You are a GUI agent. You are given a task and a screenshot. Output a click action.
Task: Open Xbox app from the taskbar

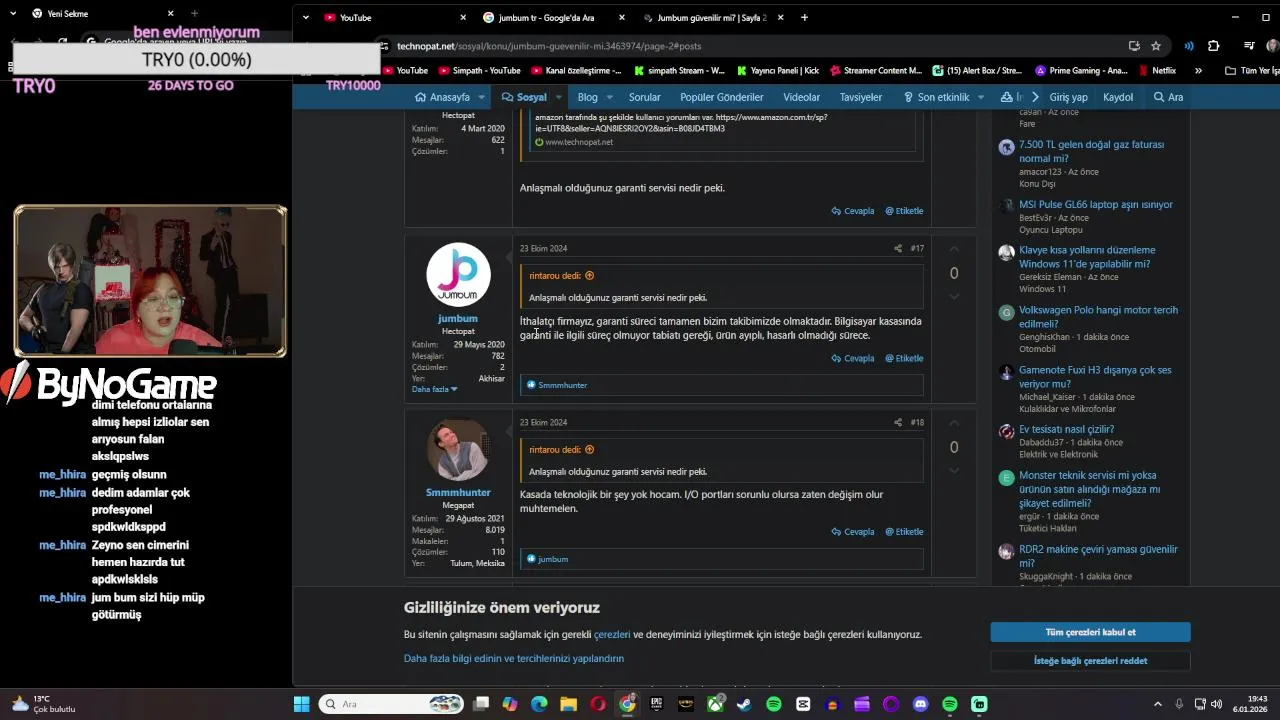coord(715,704)
